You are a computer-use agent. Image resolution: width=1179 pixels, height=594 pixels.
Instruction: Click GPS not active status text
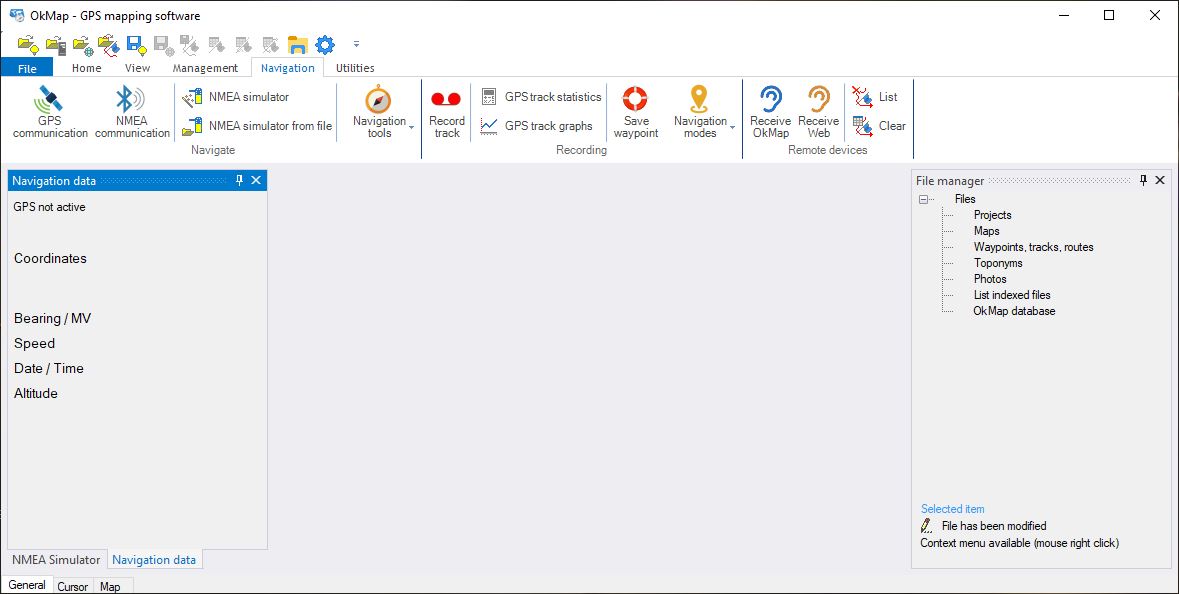click(50, 207)
